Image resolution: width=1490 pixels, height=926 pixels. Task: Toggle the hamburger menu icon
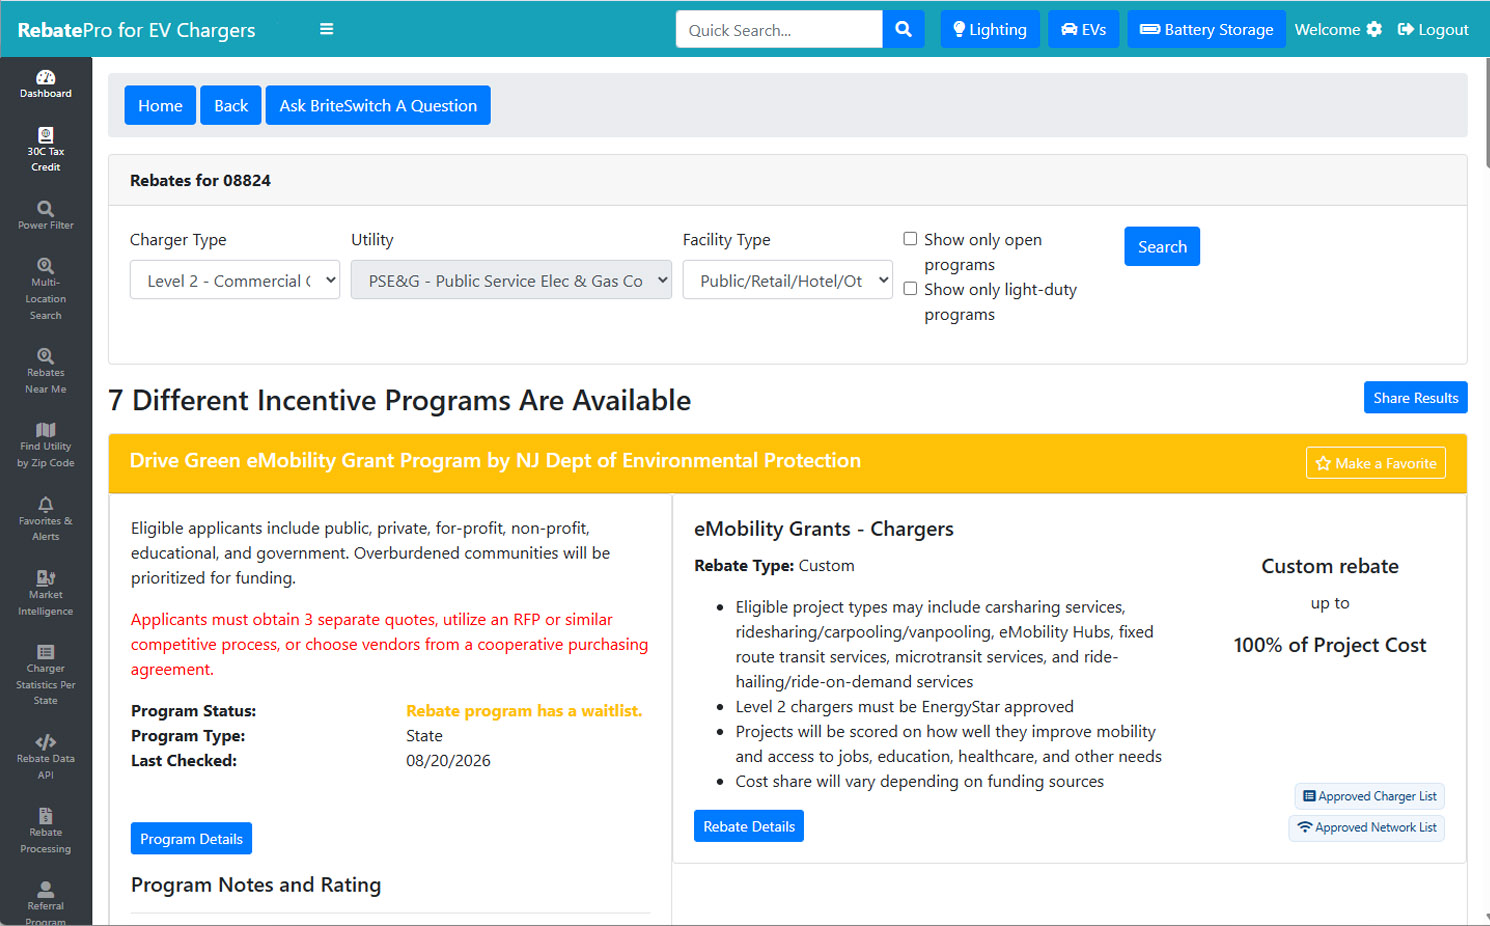coord(326,29)
